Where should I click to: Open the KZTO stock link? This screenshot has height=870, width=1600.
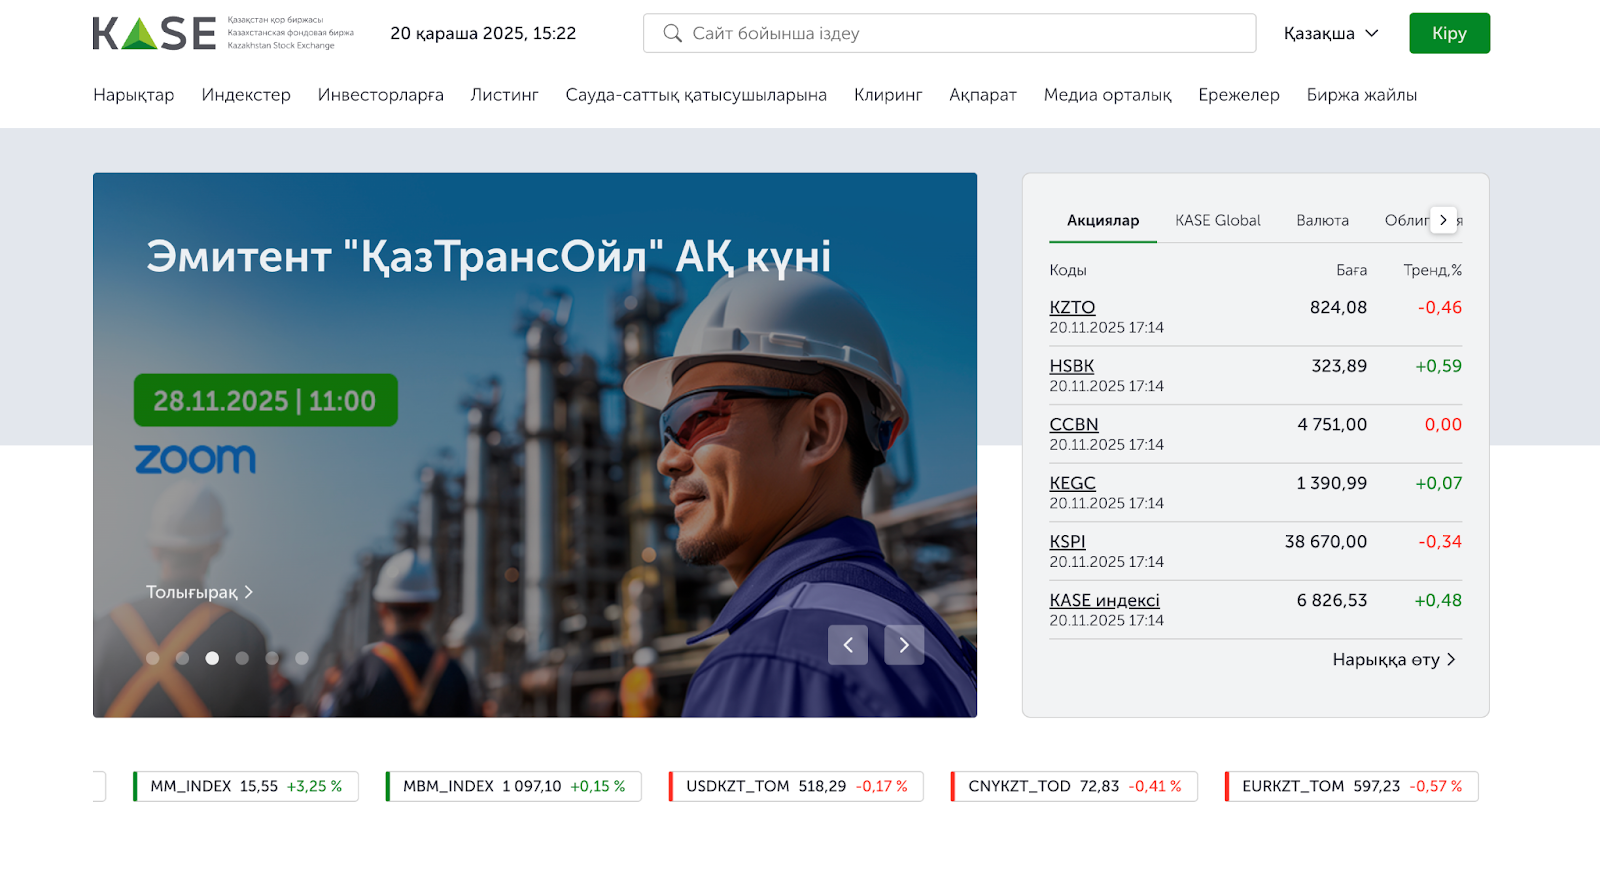pos(1072,307)
